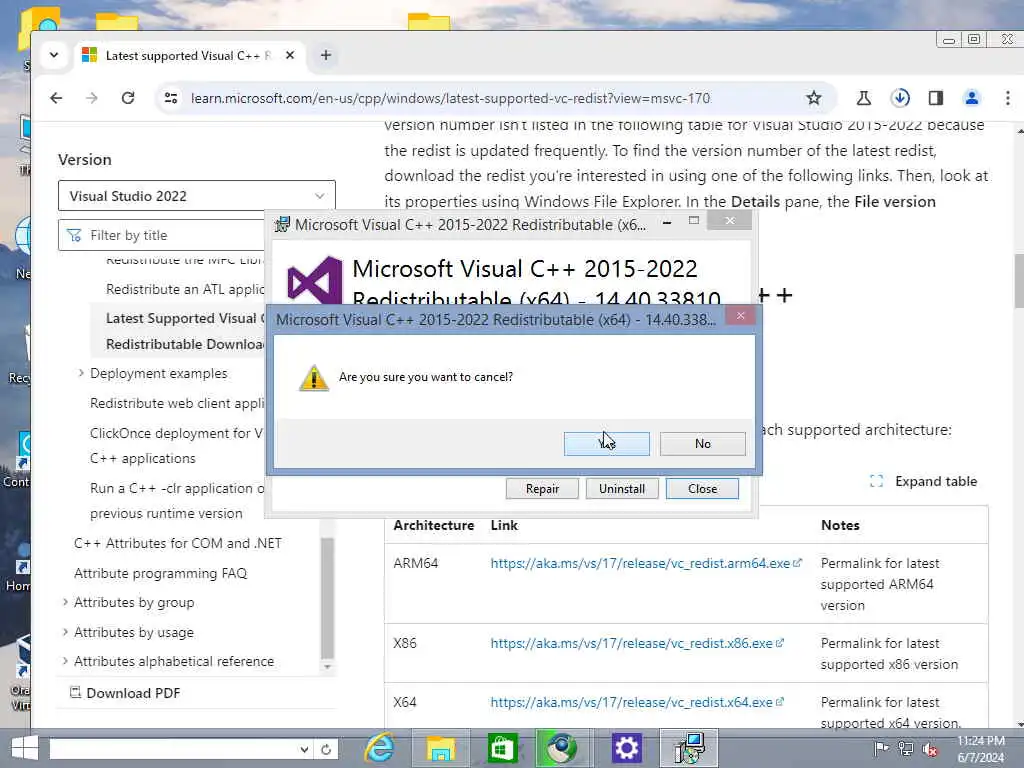This screenshot has height=768, width=1024.
Task: Open Run a C++ -clr application item
Action: click(177, 500)
